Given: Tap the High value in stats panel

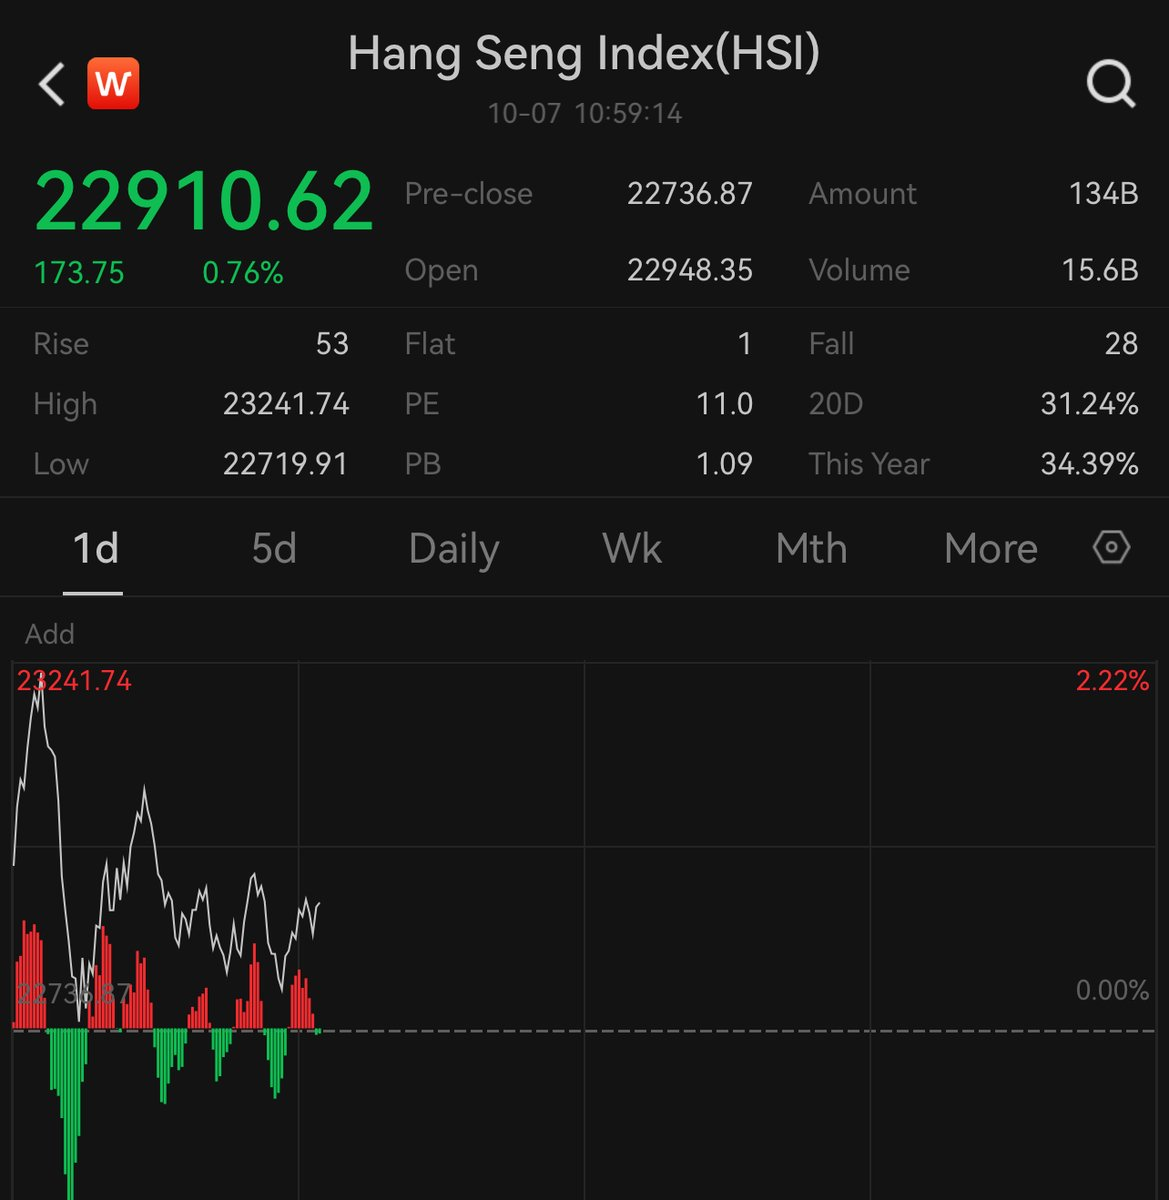Looking at the screenshot, I should [x=286, y=404].
